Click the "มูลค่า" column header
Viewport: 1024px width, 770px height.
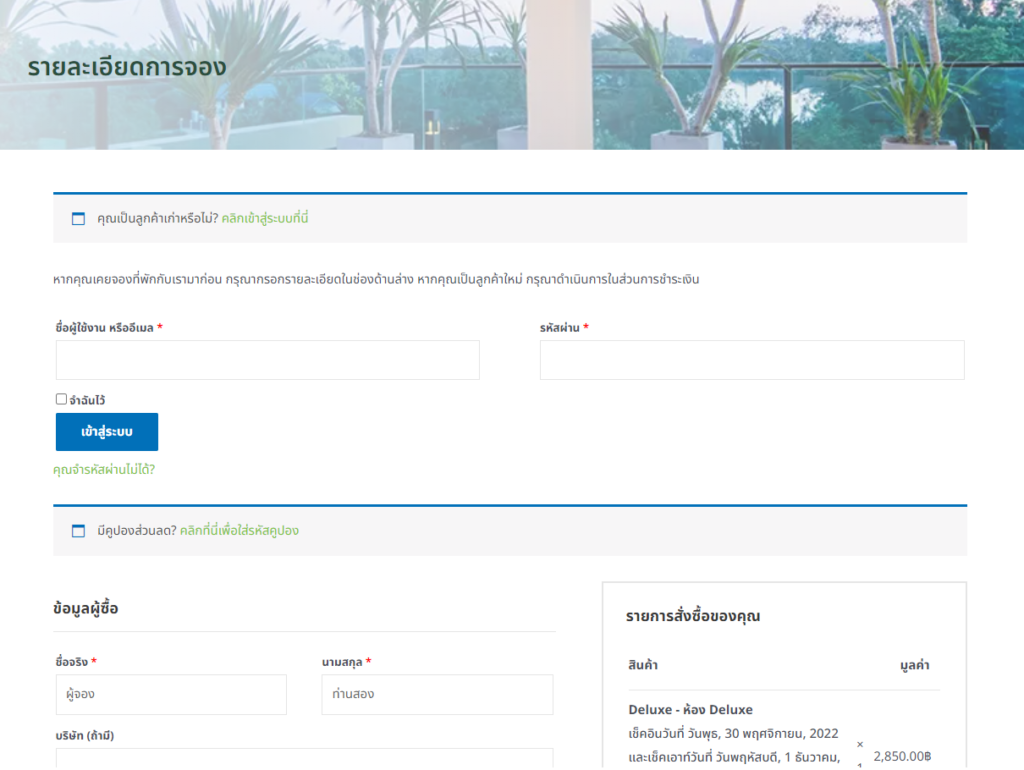(x=914, y=665)
